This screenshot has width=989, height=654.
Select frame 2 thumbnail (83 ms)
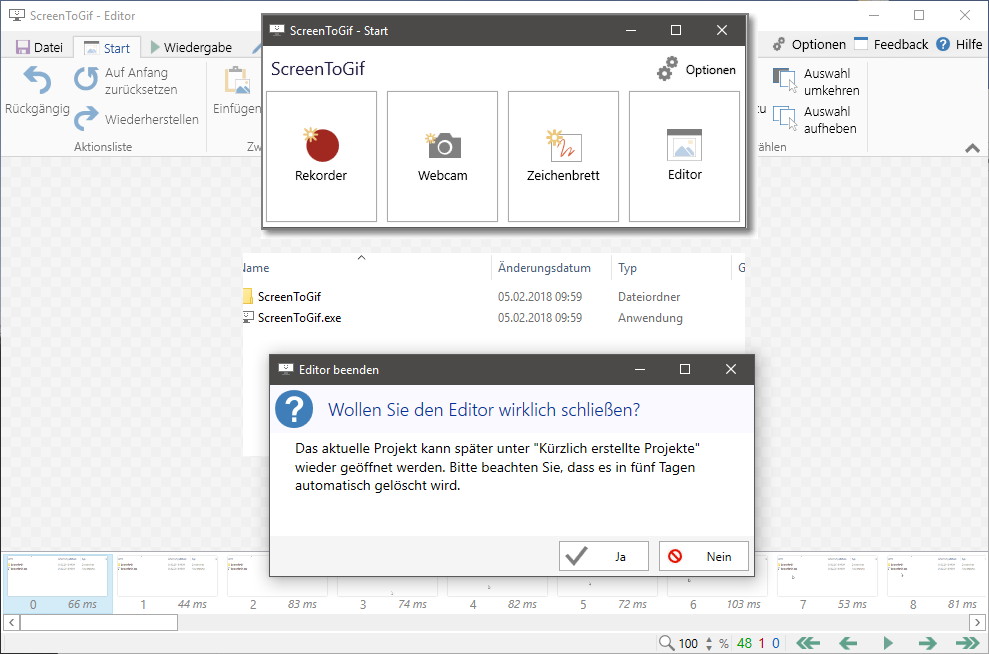[277, 584]
